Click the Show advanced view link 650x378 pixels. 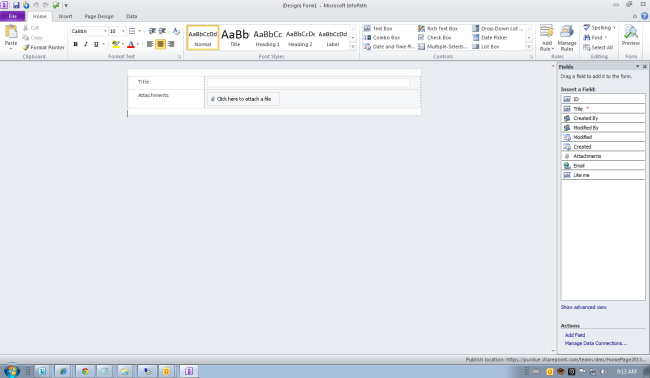[x=584, y=307]
